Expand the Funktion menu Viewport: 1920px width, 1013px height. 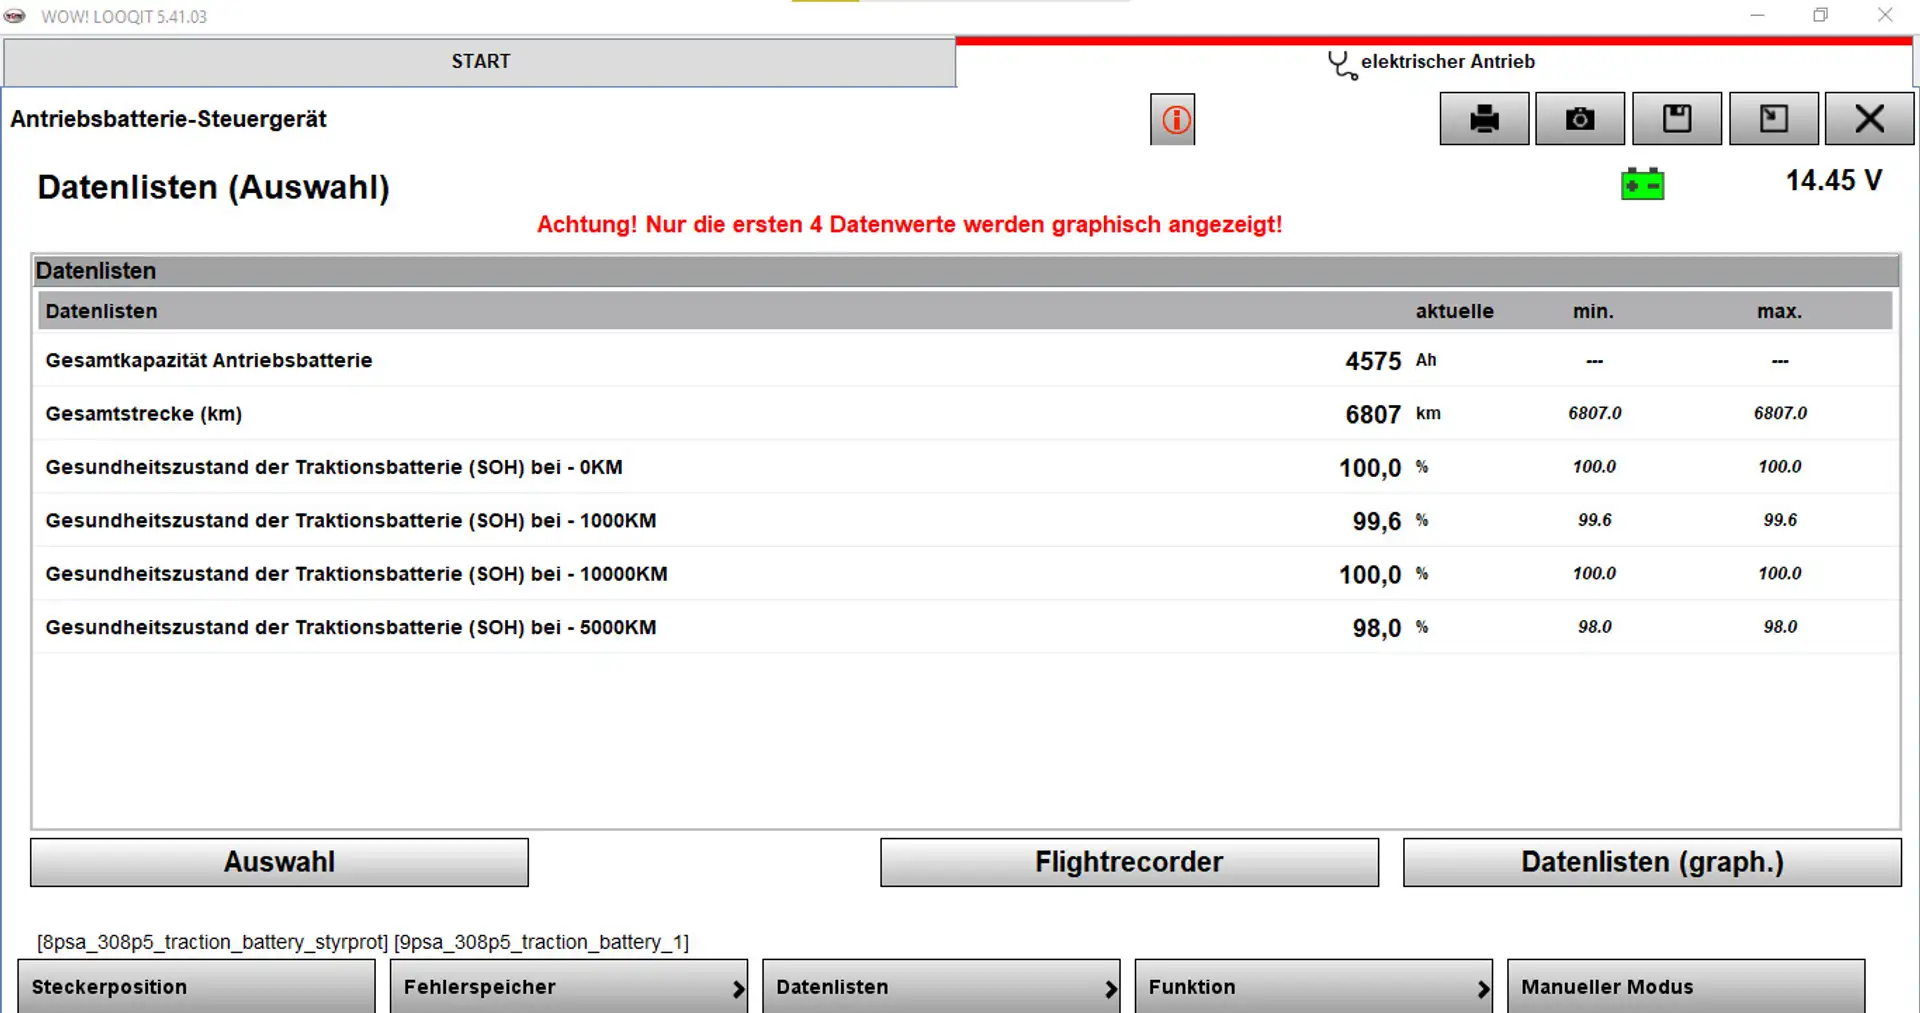tap(1313, 987)
